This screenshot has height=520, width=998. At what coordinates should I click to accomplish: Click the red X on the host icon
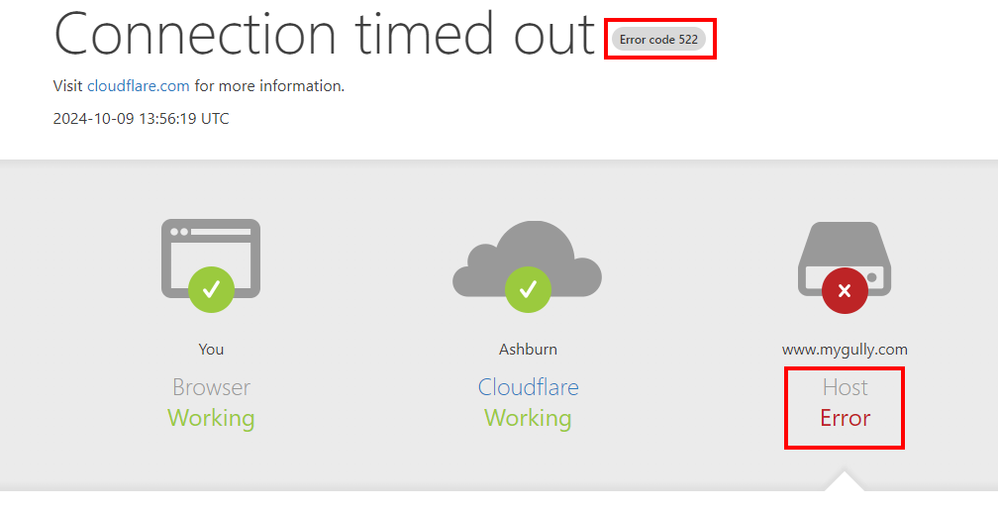845,292
